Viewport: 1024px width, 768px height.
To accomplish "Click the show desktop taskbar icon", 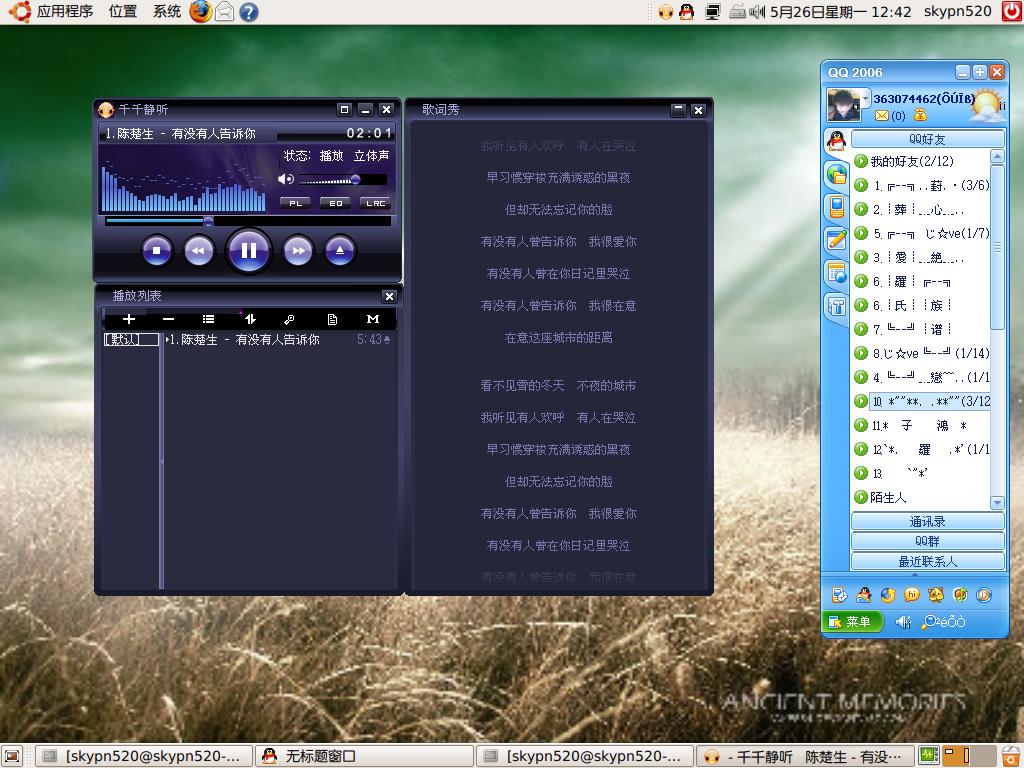I will pyautogui.click(x=12, y=756).
